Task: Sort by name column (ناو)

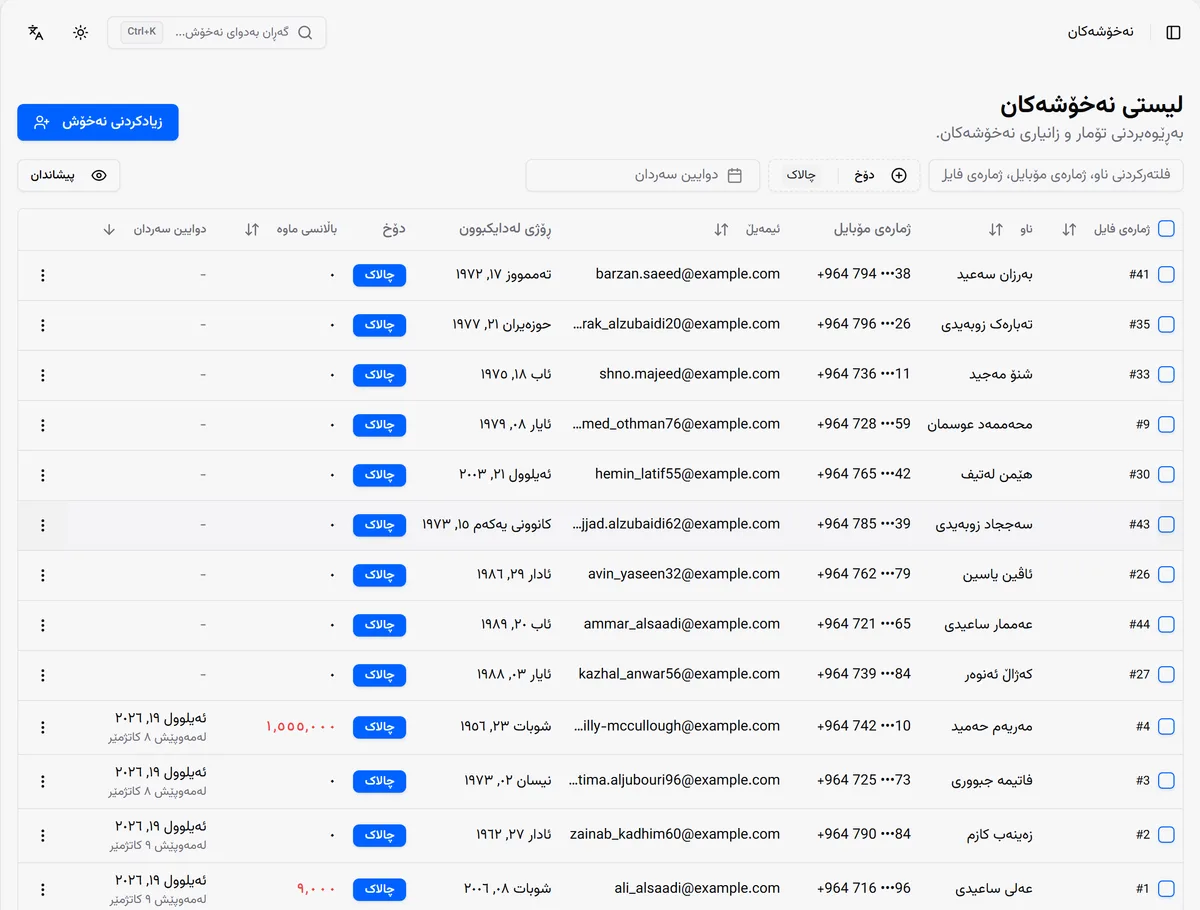Action: pyautogui.click(x=995, y=229)
